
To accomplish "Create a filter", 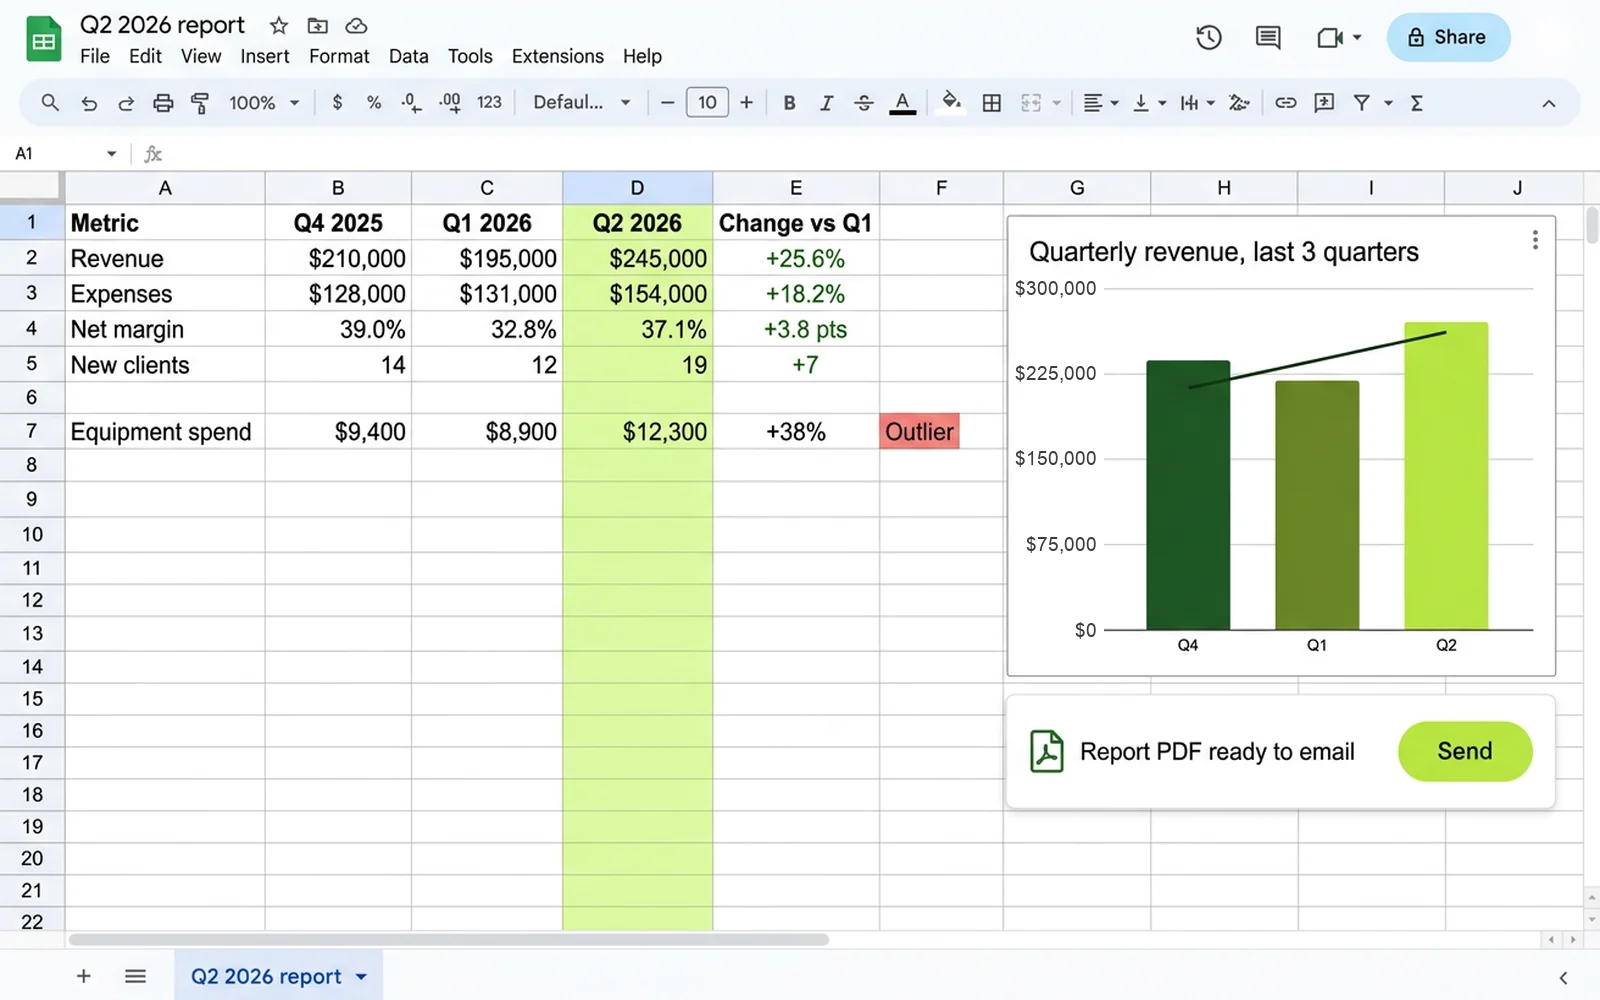I will click(1361, 102).
